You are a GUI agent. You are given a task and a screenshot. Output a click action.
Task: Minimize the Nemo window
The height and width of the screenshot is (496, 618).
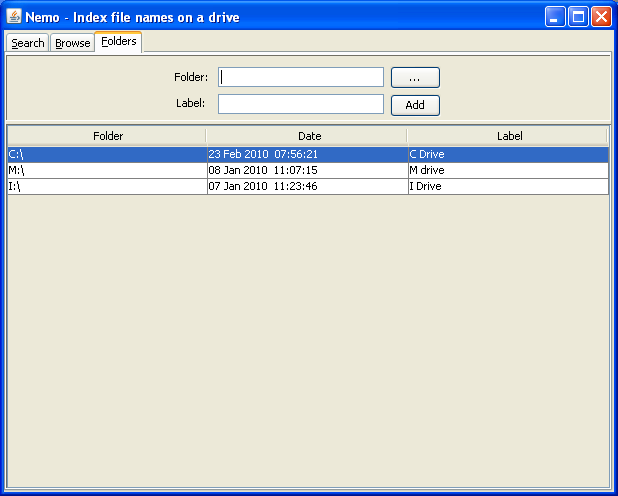click(555, 17)
